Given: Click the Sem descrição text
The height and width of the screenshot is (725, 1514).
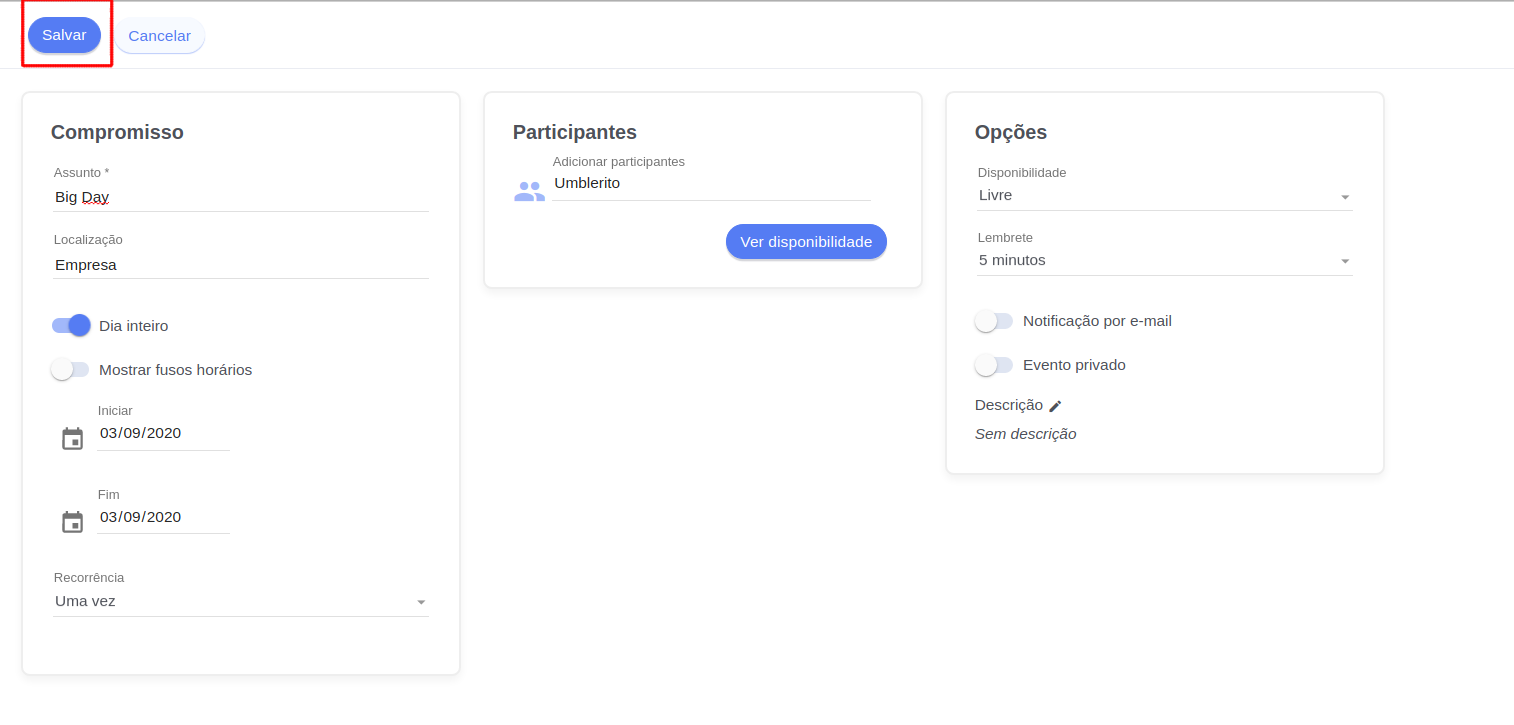Looking at the screenshot, I should 1025,434.
